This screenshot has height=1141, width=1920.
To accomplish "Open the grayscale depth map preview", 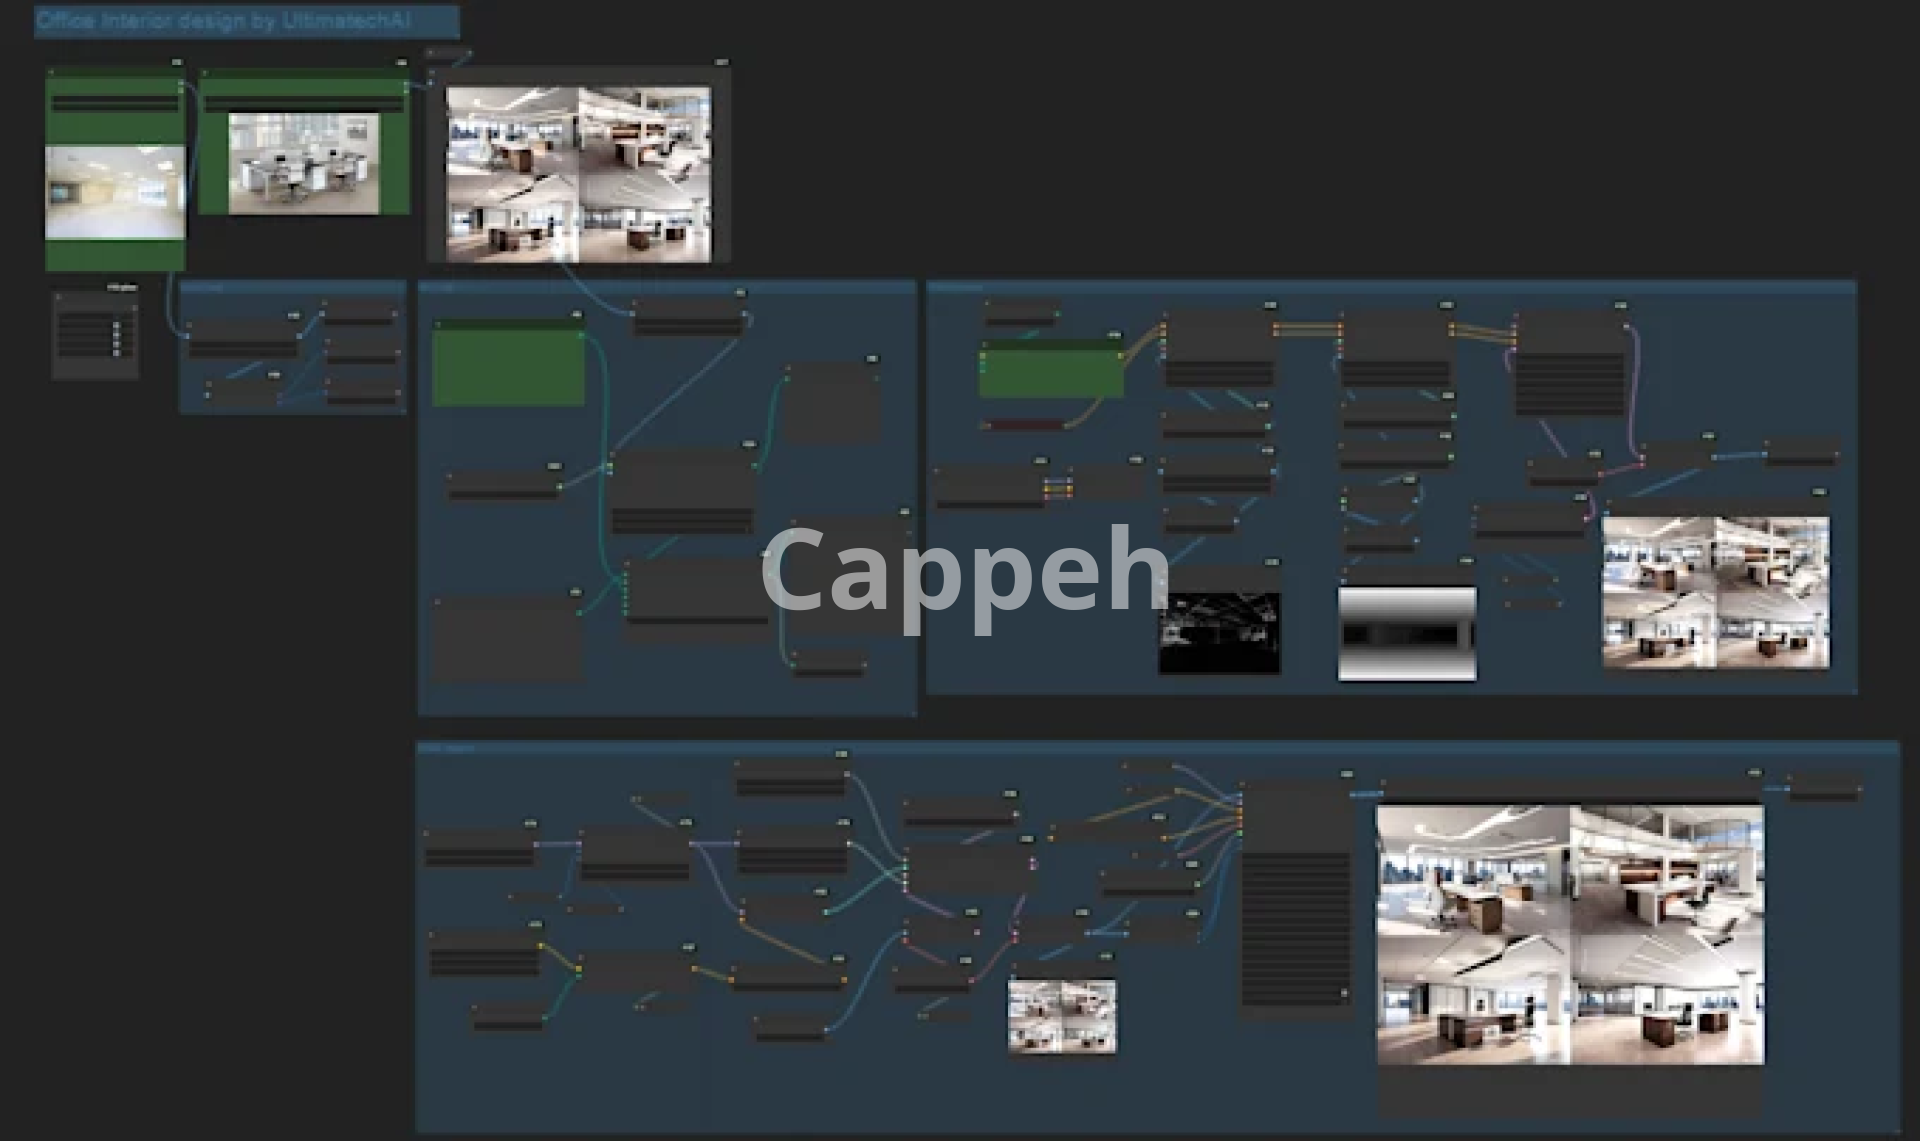I will [1406, 633].
